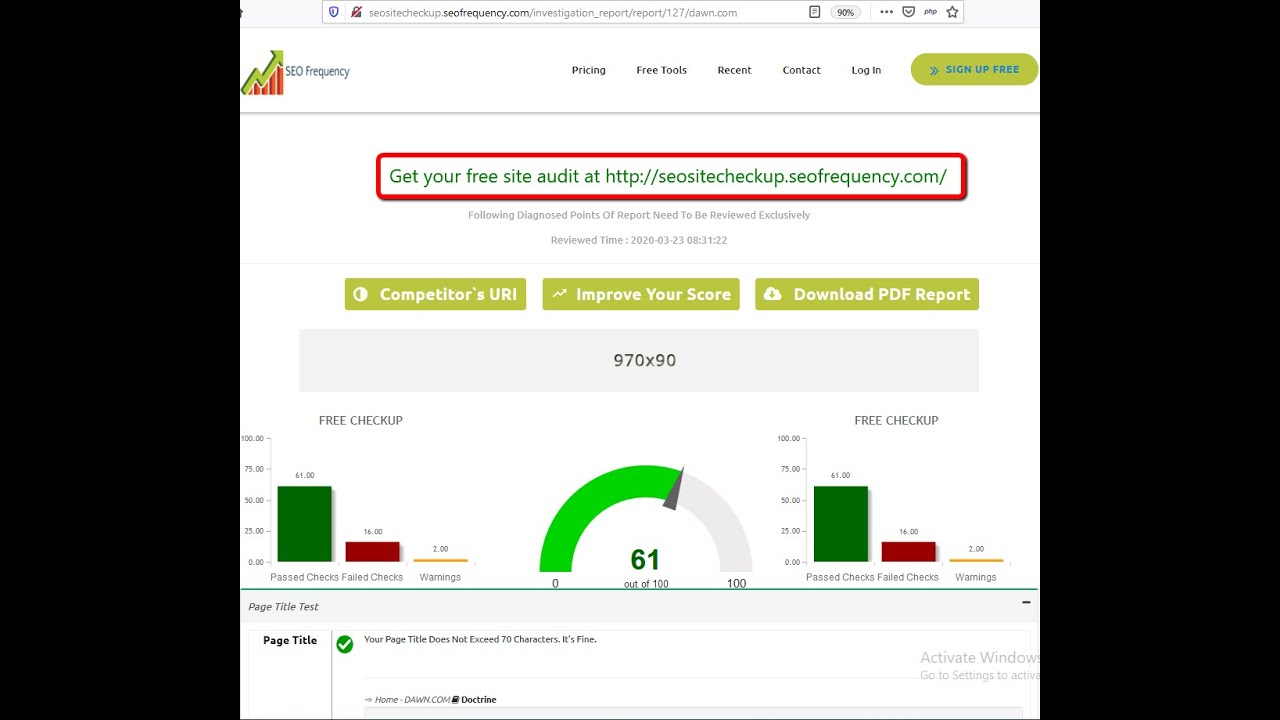Screen dimensions: 1280x720
Task: Click the red Failed Checks bar in left chart
Action: click(x=372, y=552)
